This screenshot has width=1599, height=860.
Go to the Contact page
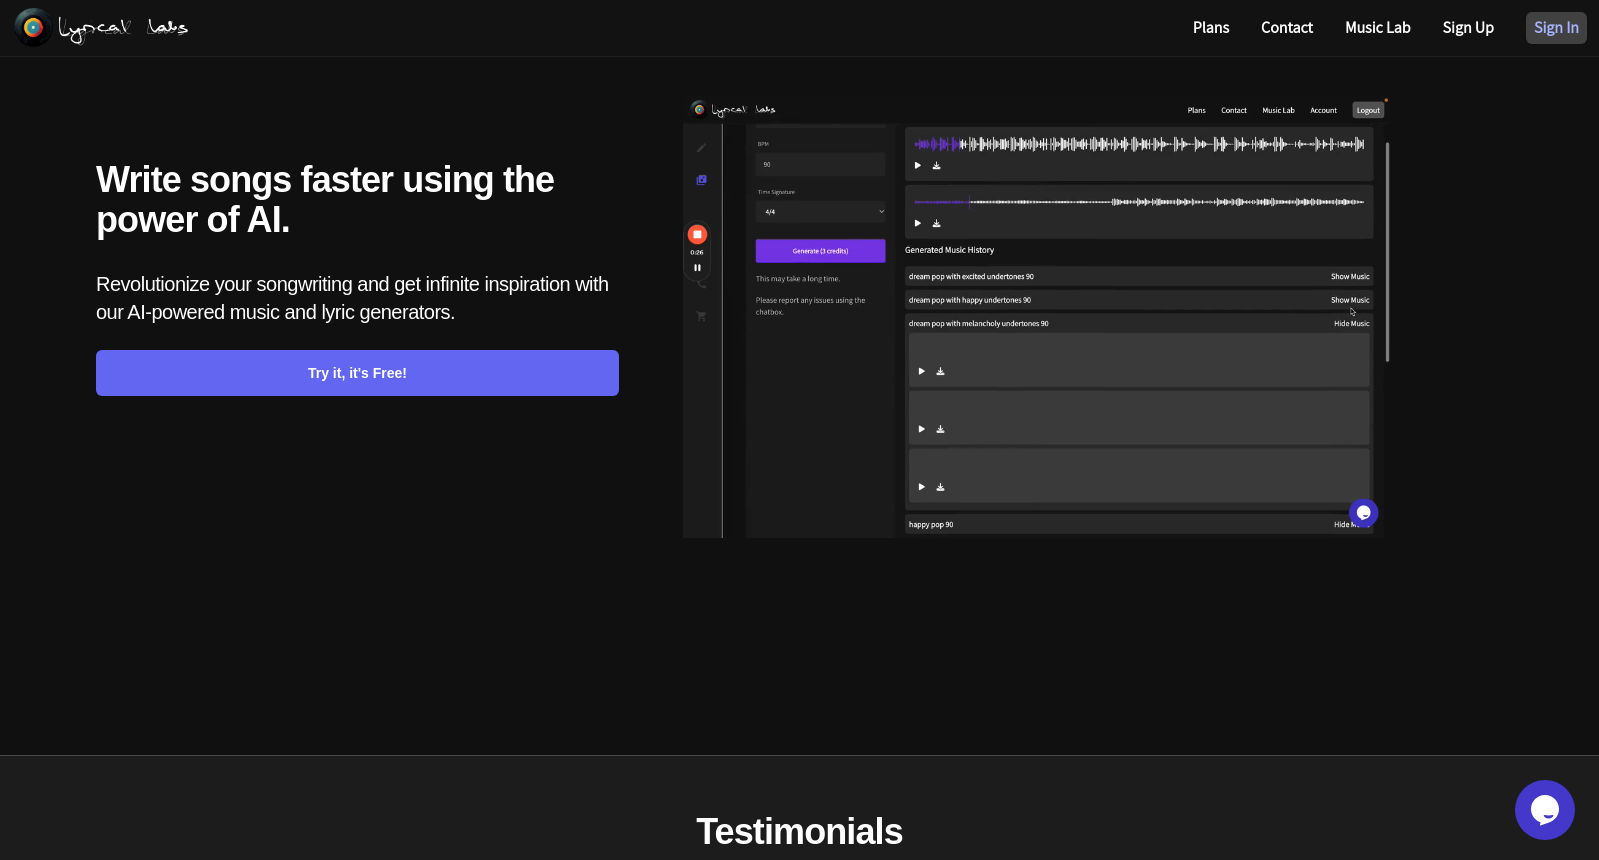1287,28
